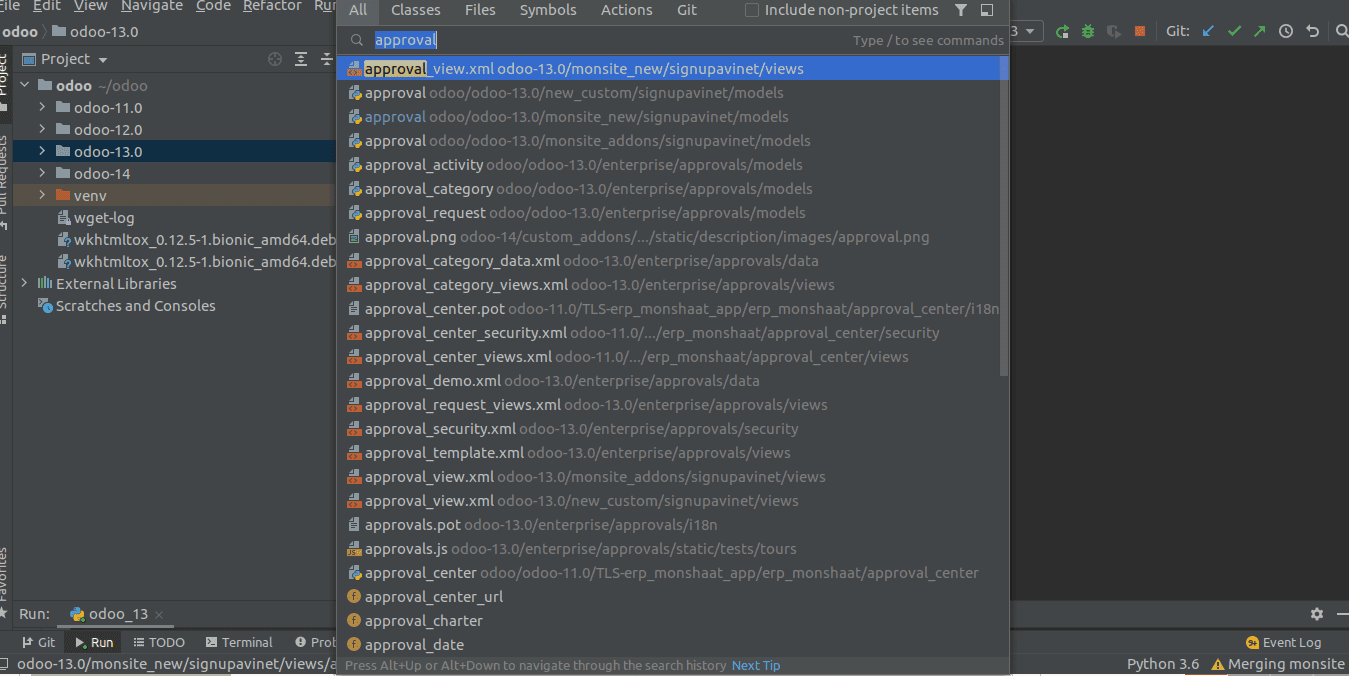This screenshot has width=1349, height=676.
Task: Click the Rerun odoo_13 toolbar icon
Action: [x=1062, y=32]
